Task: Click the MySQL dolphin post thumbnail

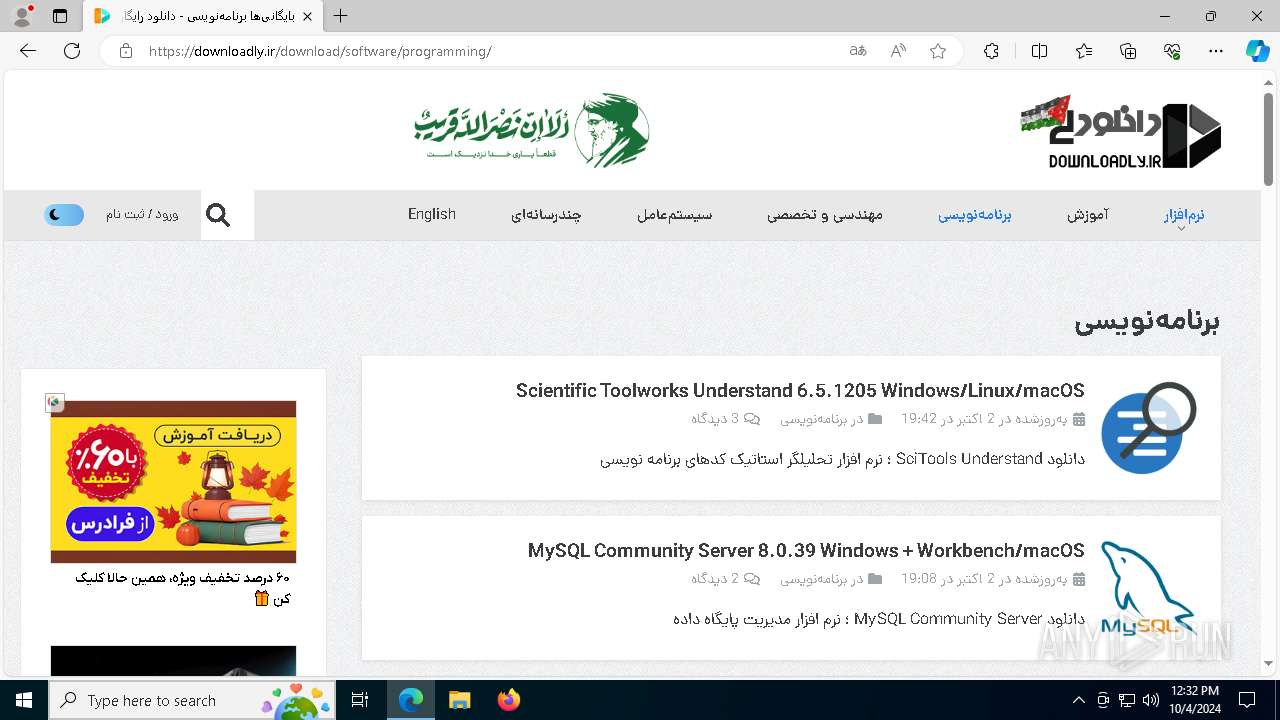Action: [1149, 588]
